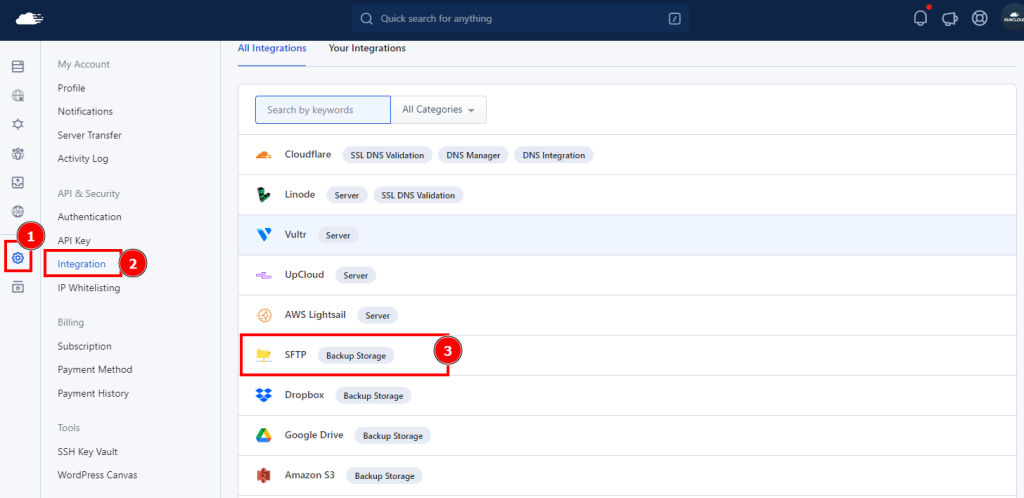1024x498 pixels.
Task: Open the notifications bell icon
Action: [x=920, y=18]
